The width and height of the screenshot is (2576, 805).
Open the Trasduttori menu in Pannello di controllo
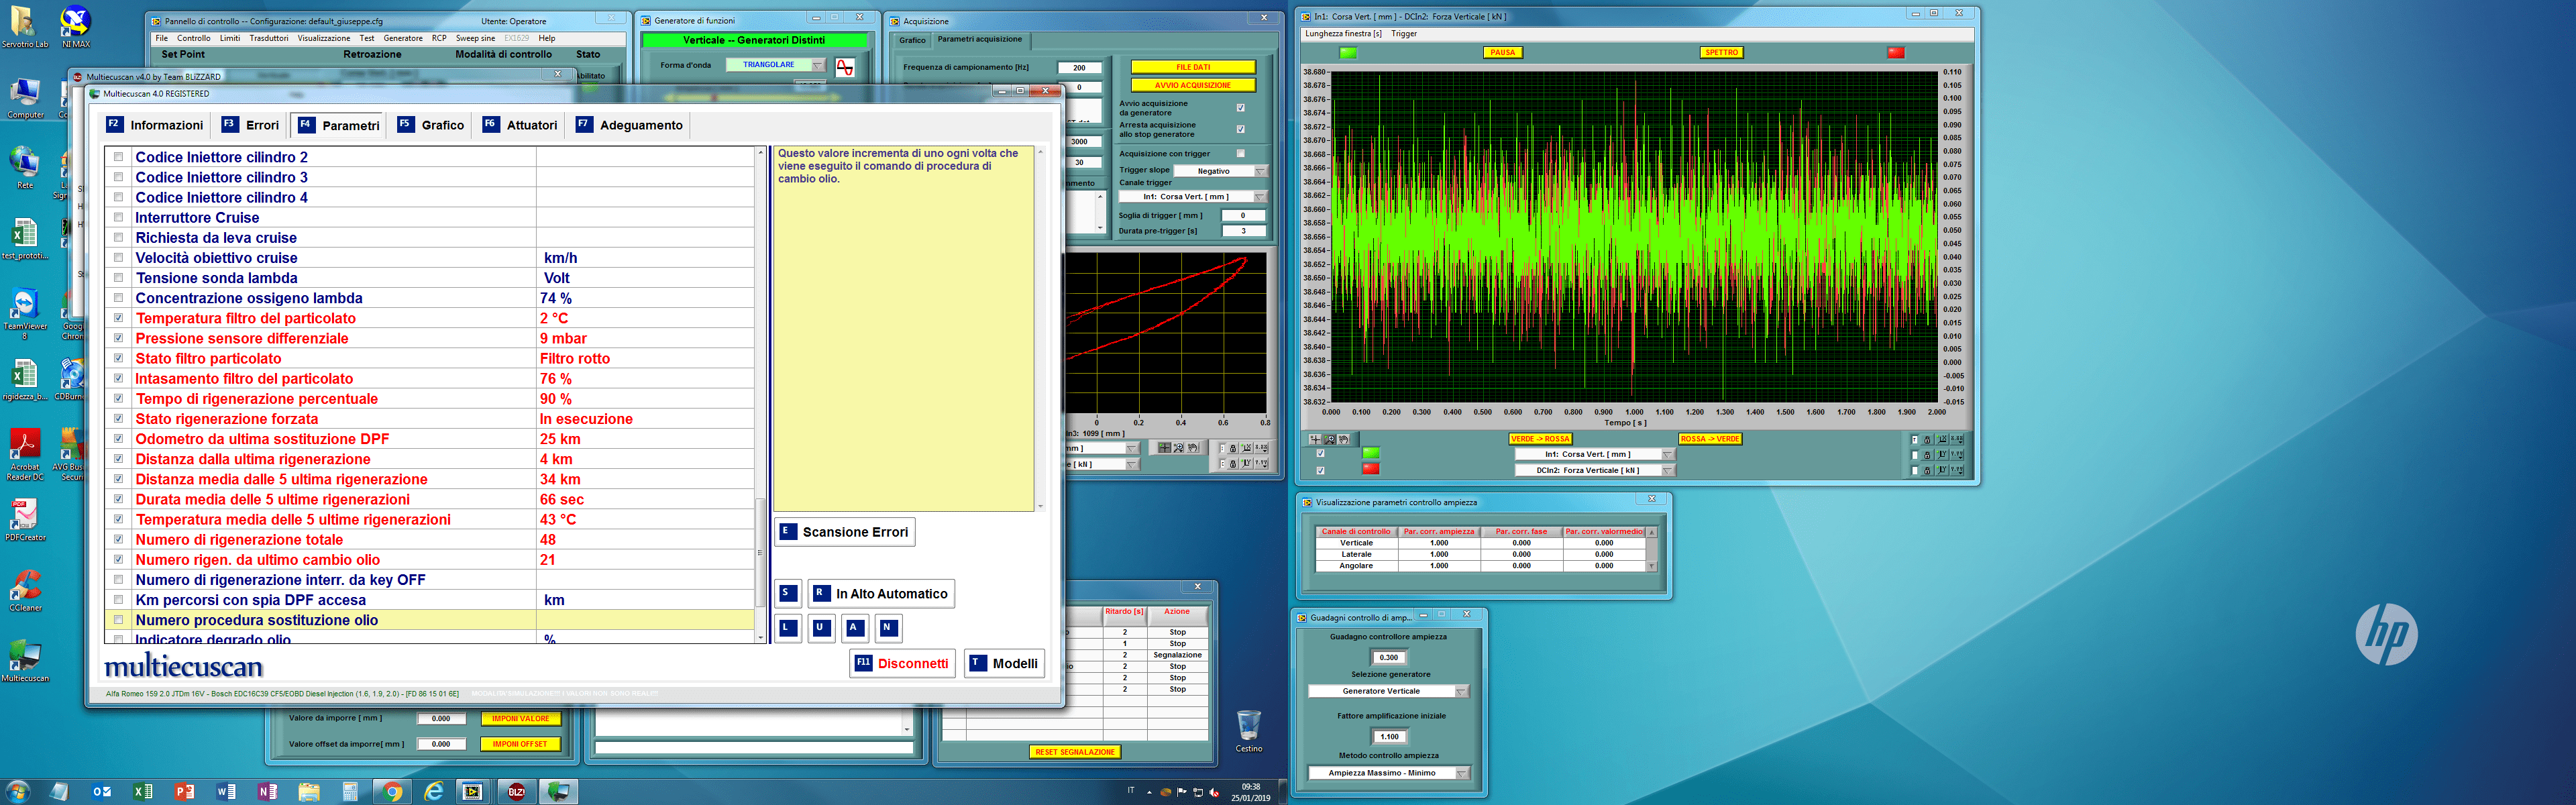coord(269,38)
